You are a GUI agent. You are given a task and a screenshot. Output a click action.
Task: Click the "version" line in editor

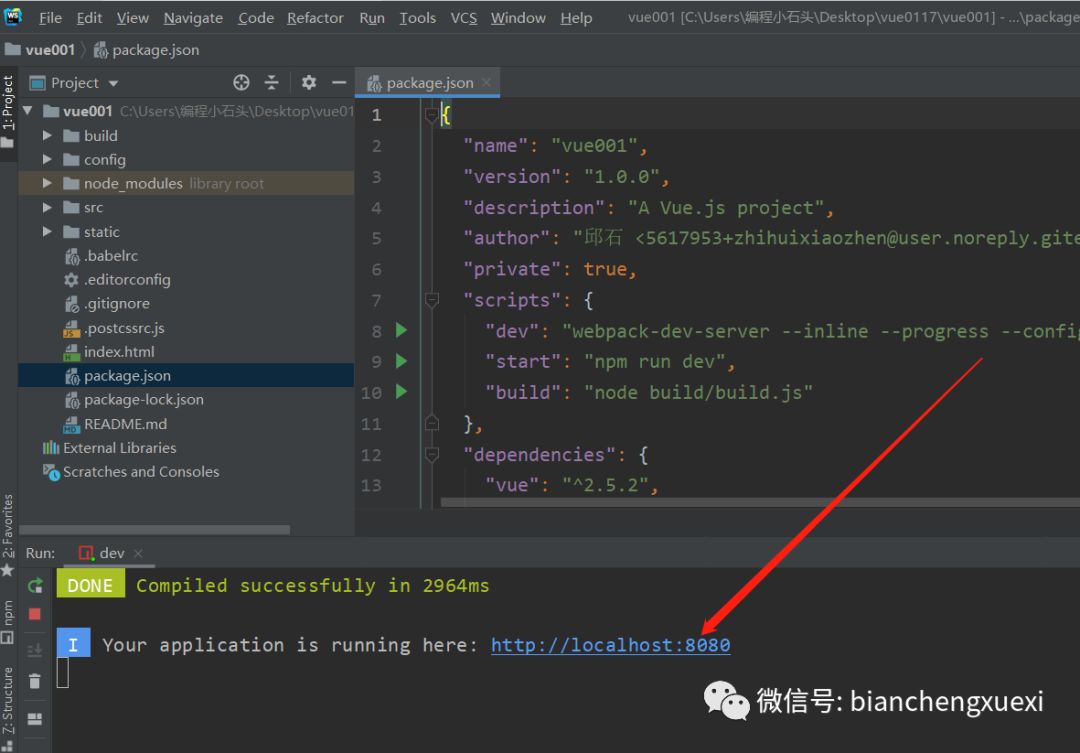(566, 176)
